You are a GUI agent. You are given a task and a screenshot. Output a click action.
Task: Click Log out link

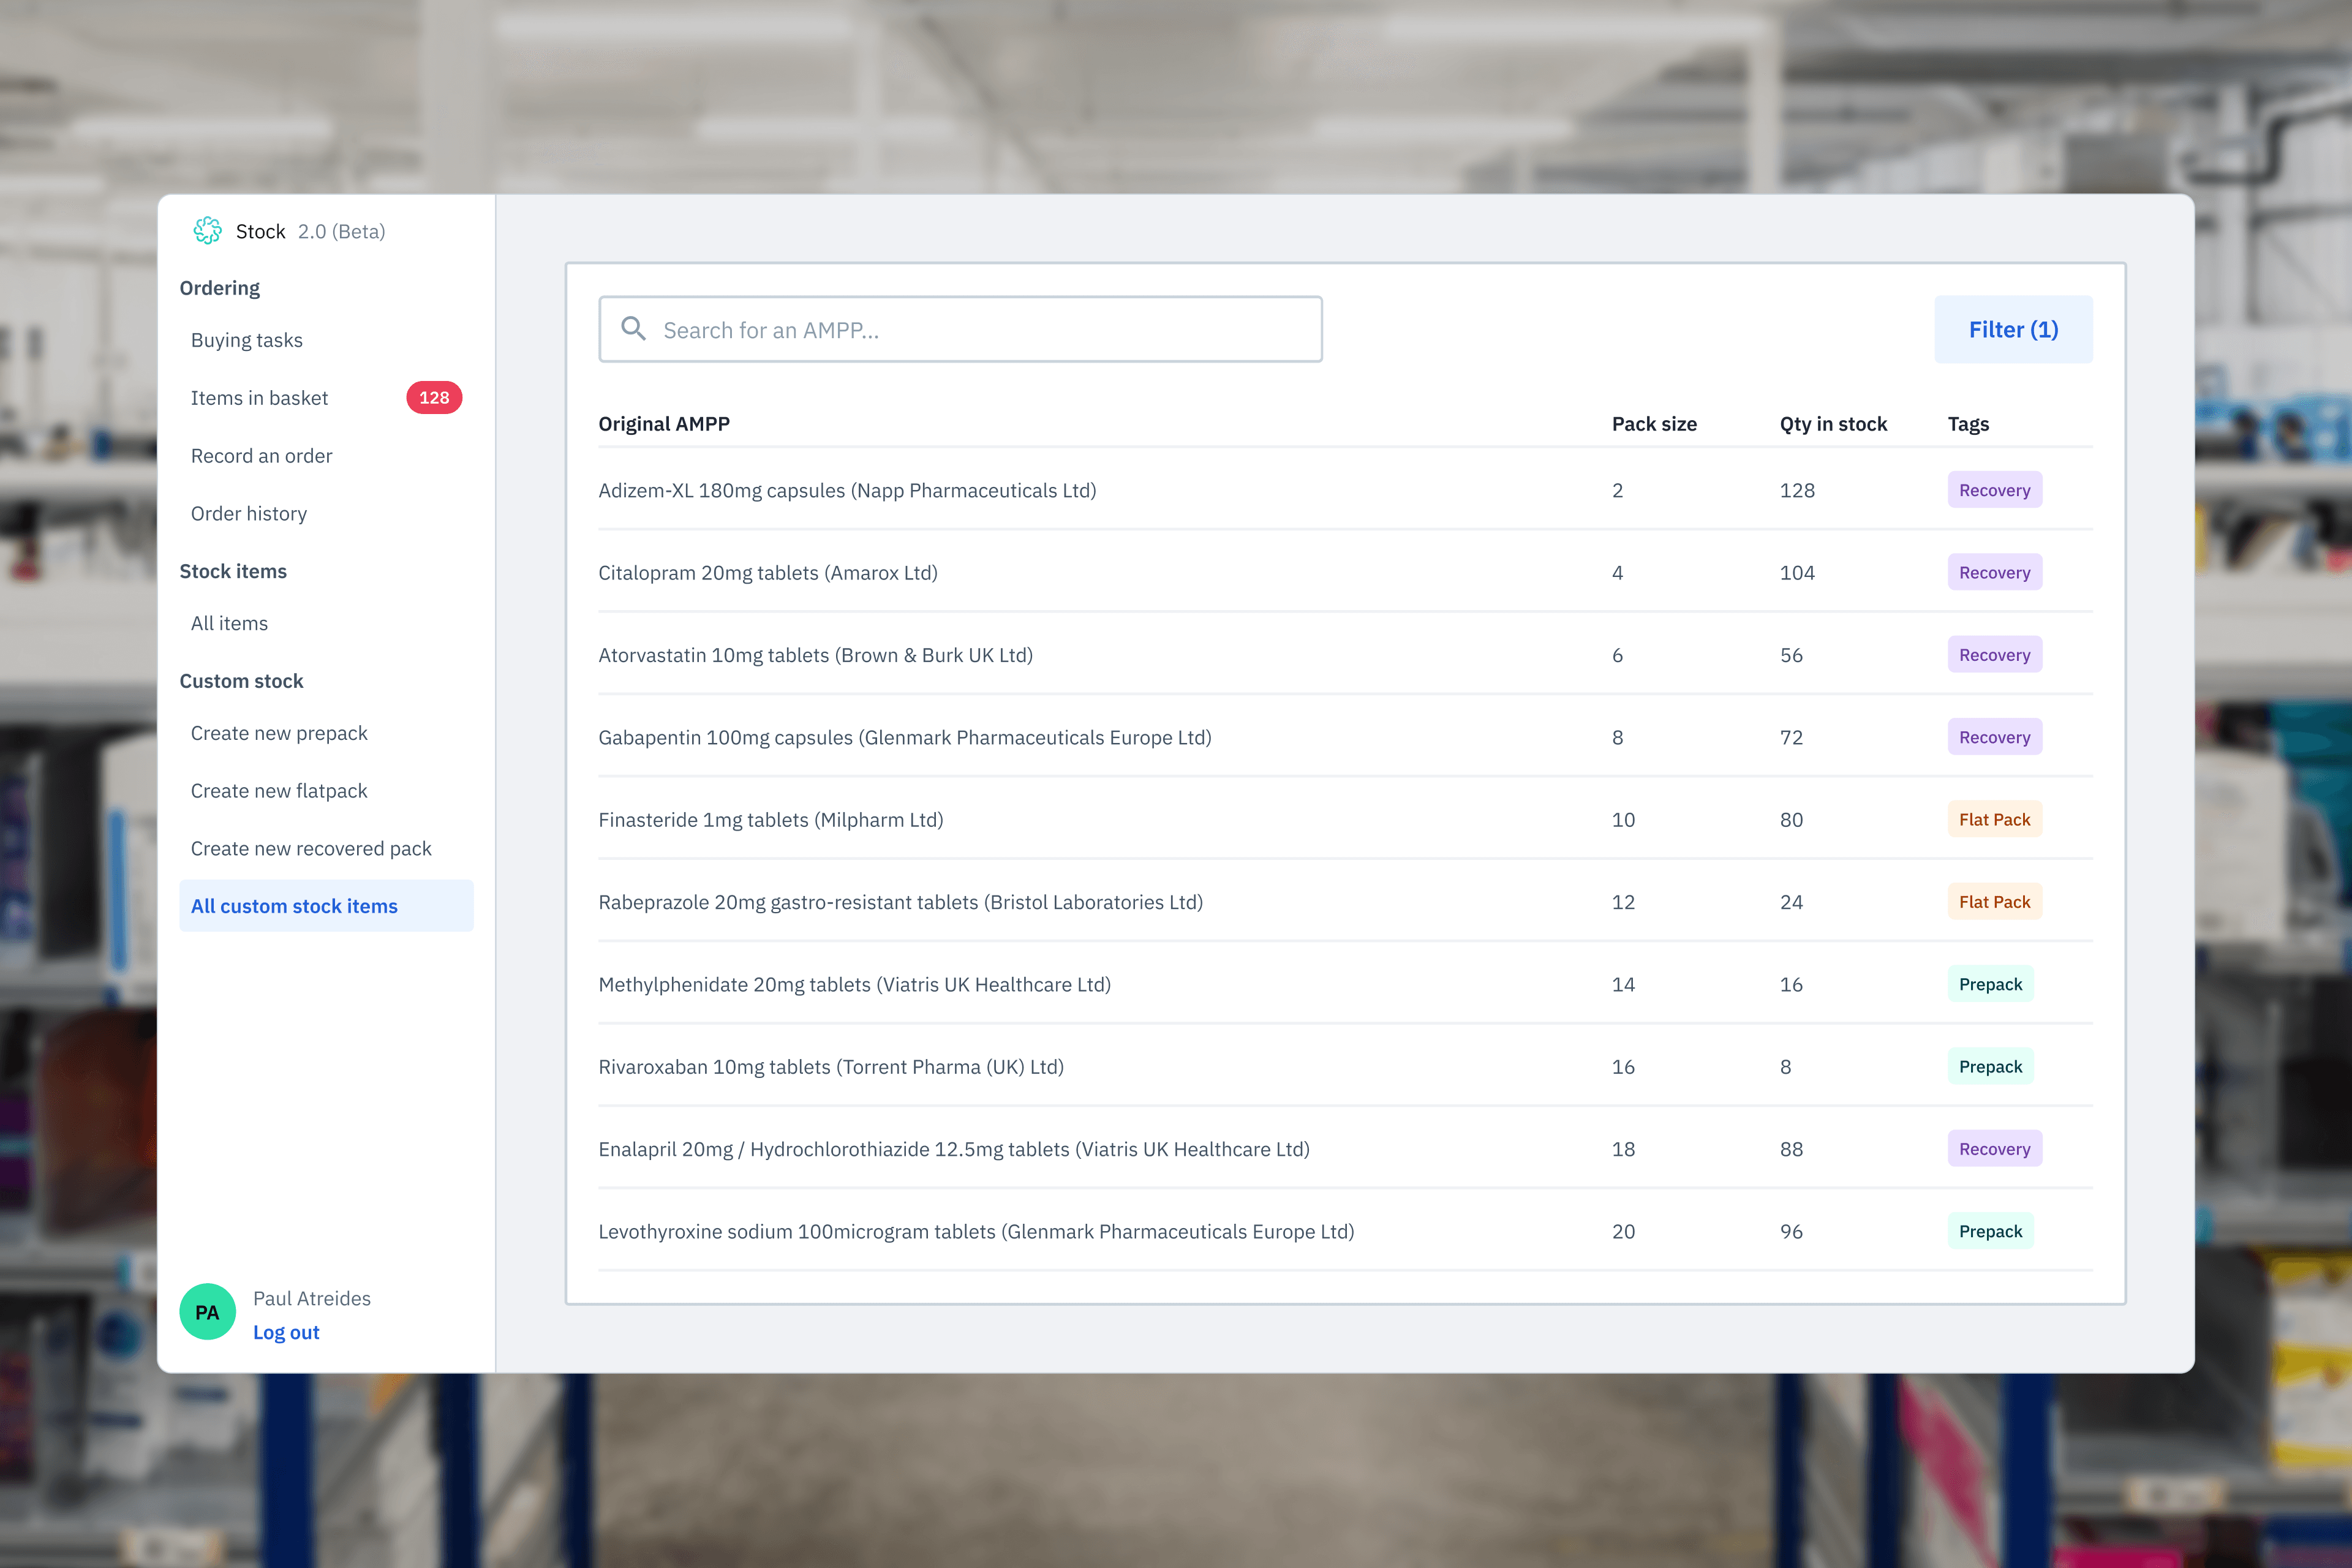point(286,1331)
